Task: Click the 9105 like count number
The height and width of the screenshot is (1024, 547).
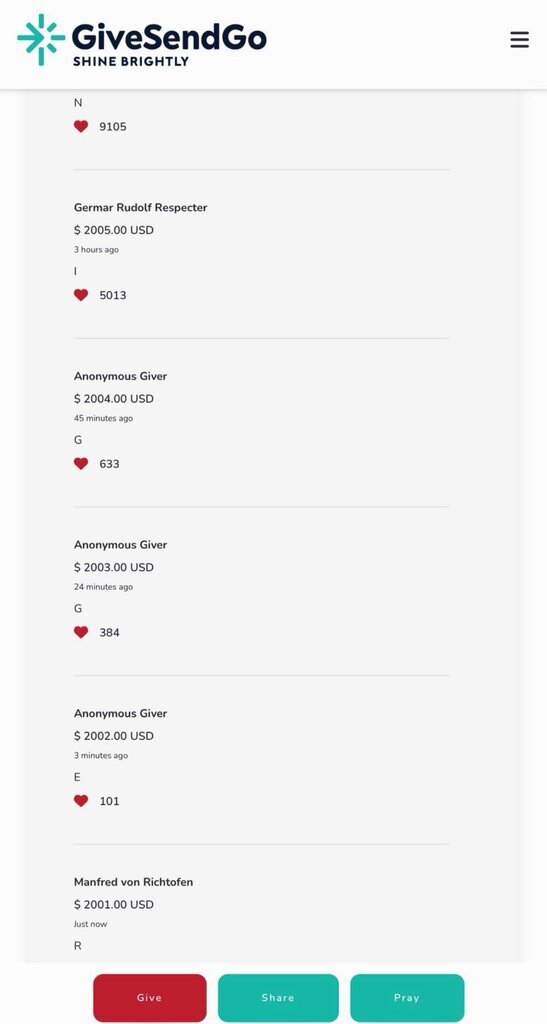Action: pyautogui.click(x=113, y=127)
